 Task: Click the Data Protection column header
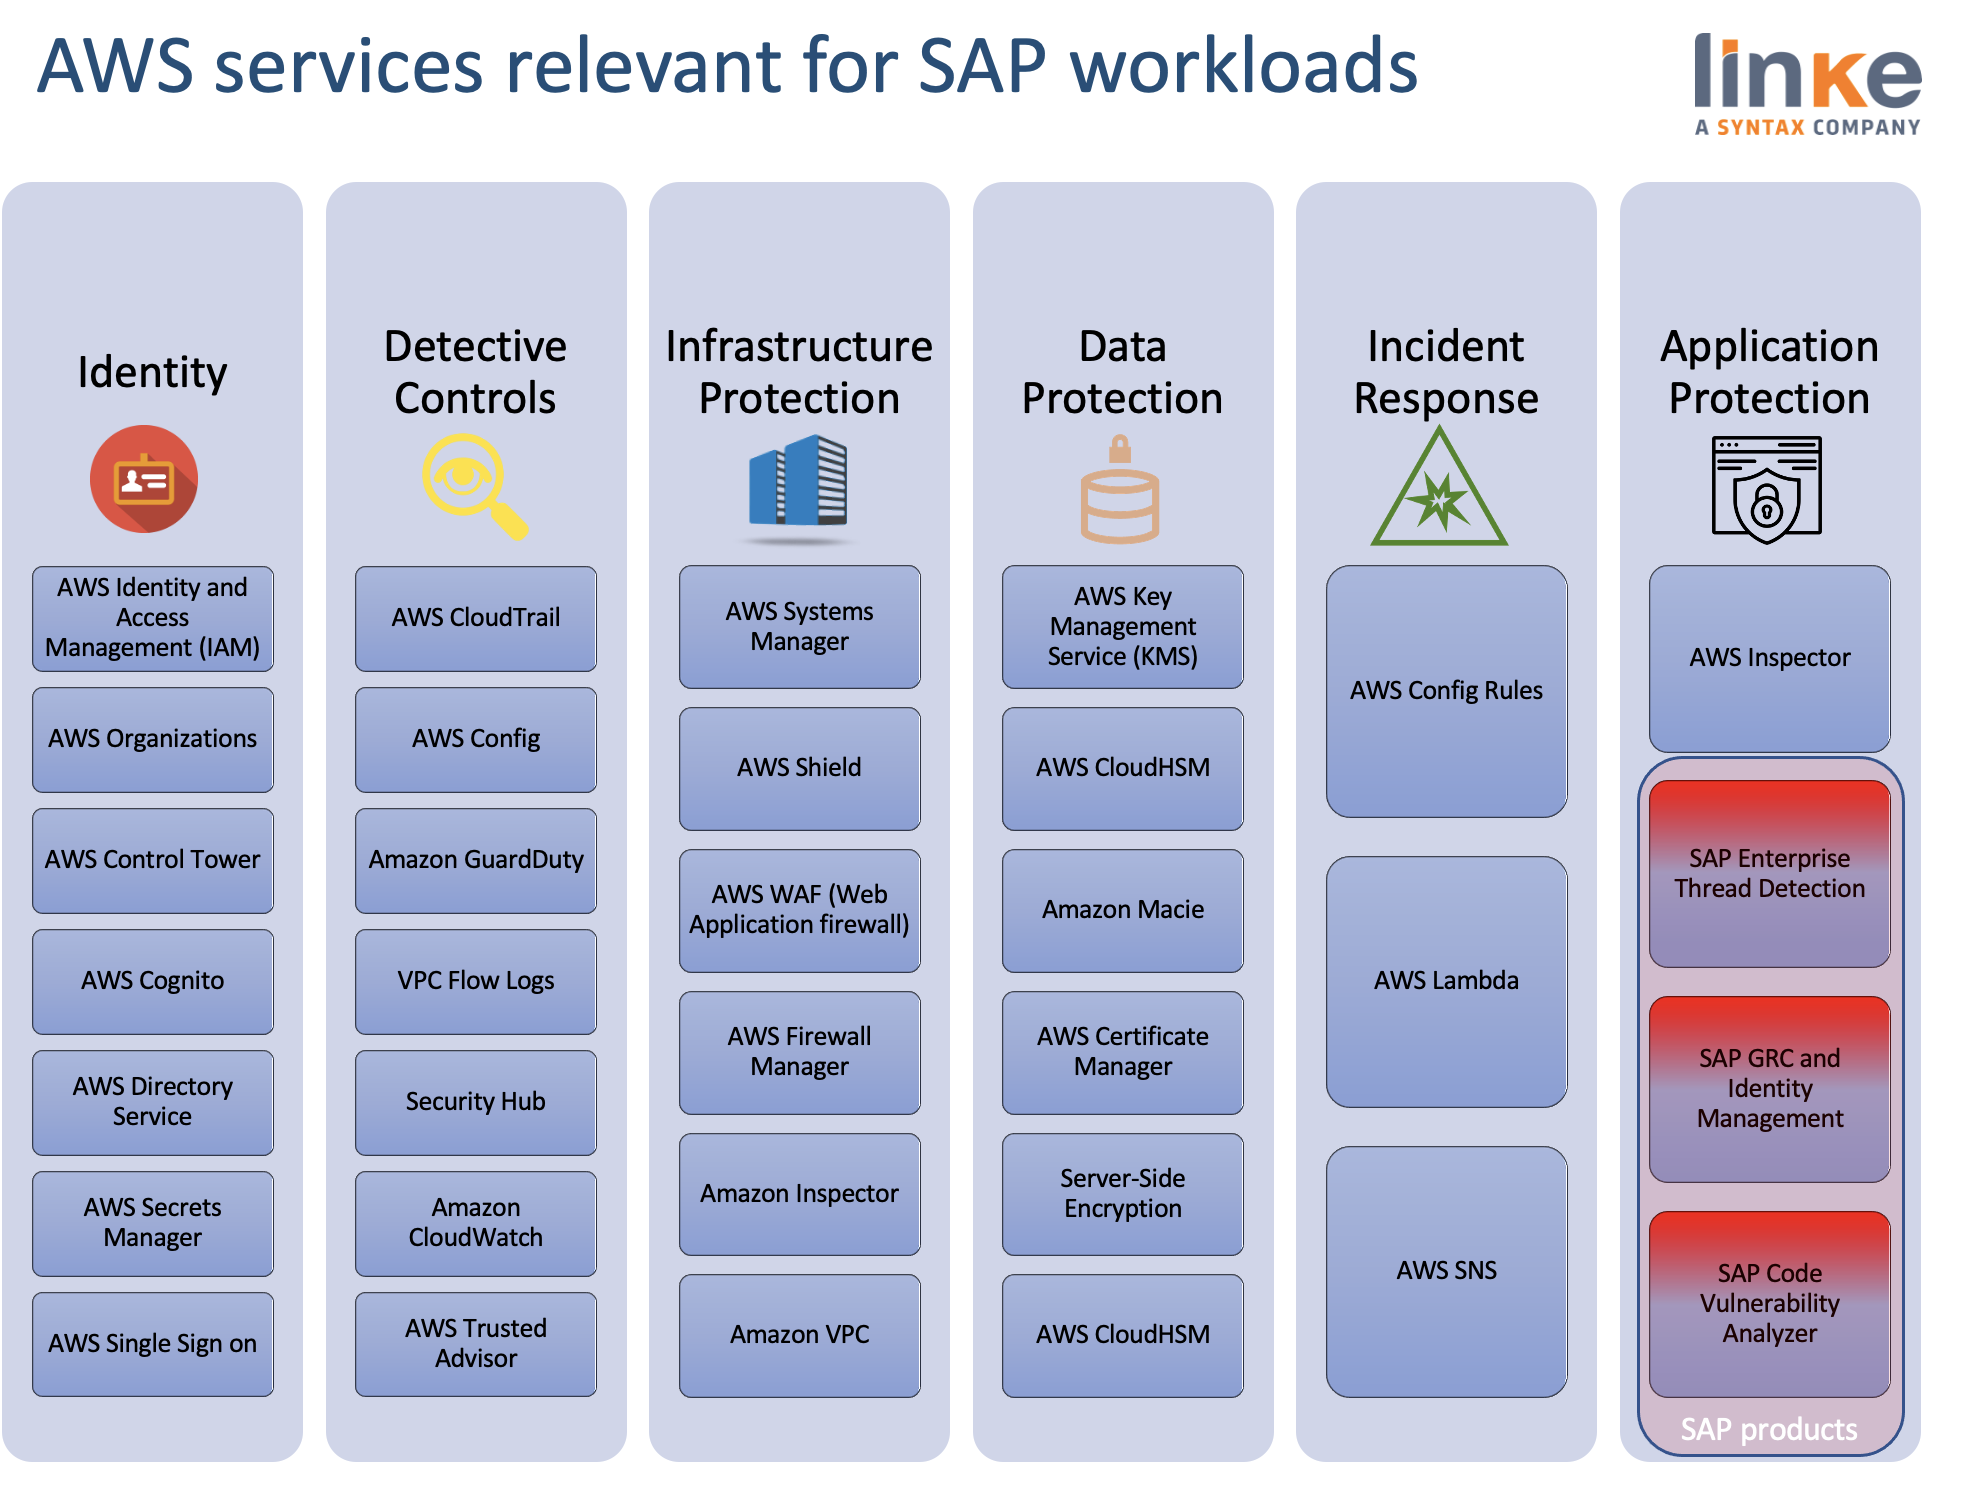point(1122,372)
